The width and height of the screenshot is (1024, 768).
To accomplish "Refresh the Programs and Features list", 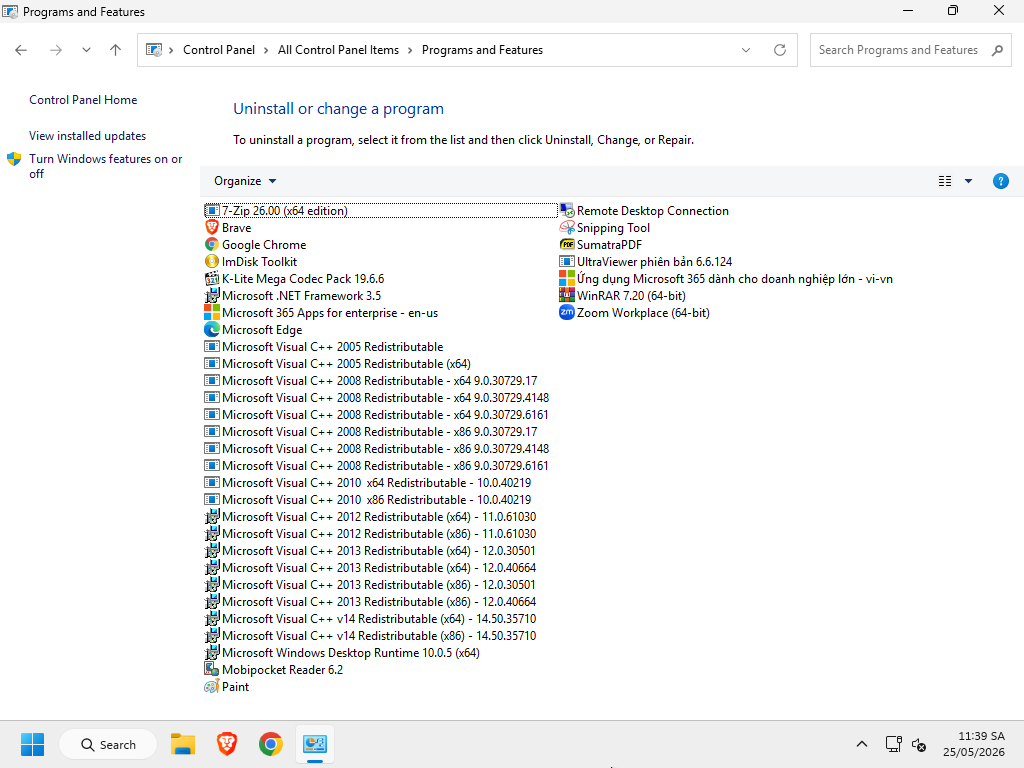I will [780, 50].
